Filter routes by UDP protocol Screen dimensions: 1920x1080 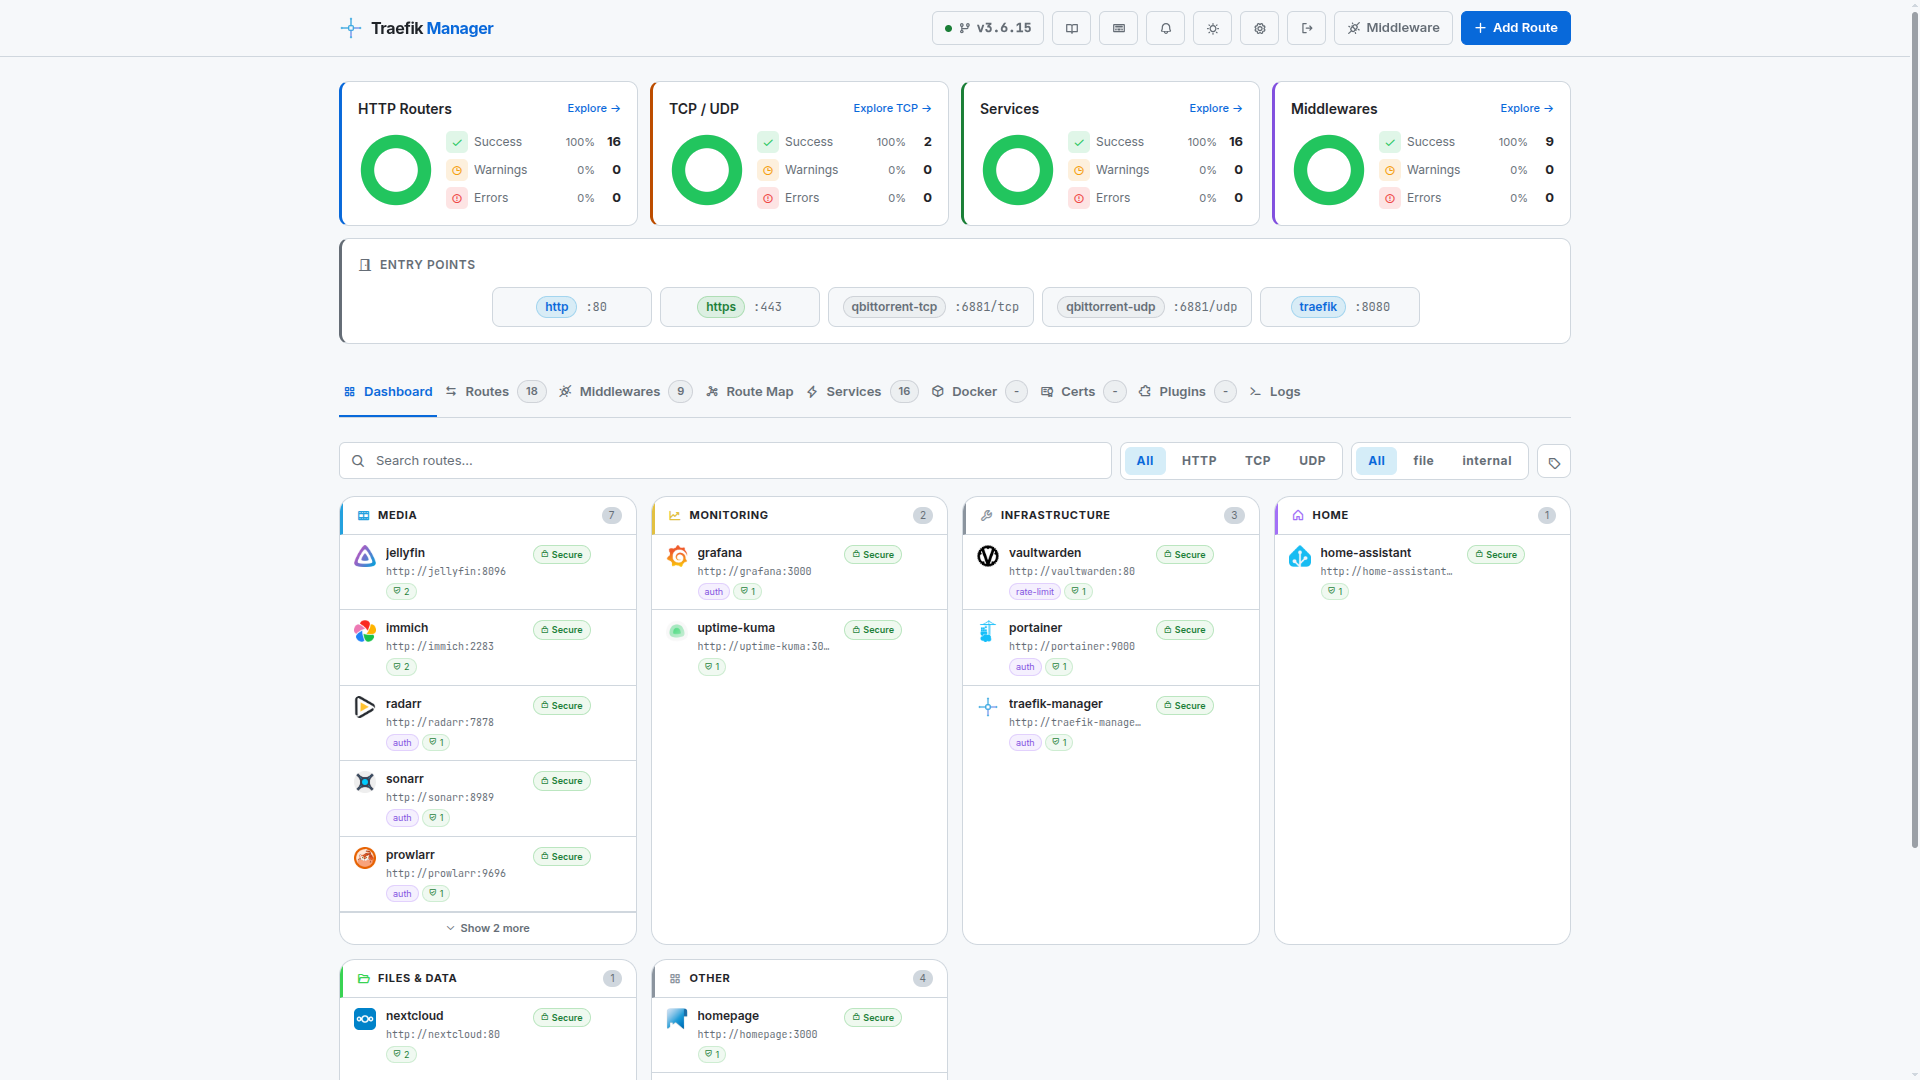pyautogui.click(x=1312, y=461)
